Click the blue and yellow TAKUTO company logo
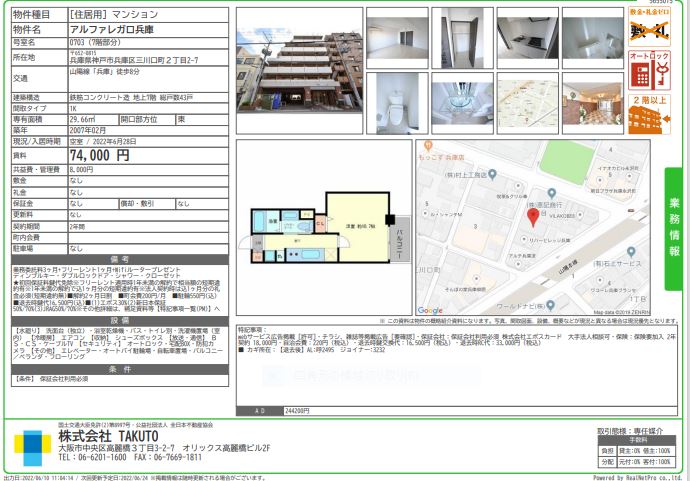This screenshot has width=690, height=481. (32, 448)
